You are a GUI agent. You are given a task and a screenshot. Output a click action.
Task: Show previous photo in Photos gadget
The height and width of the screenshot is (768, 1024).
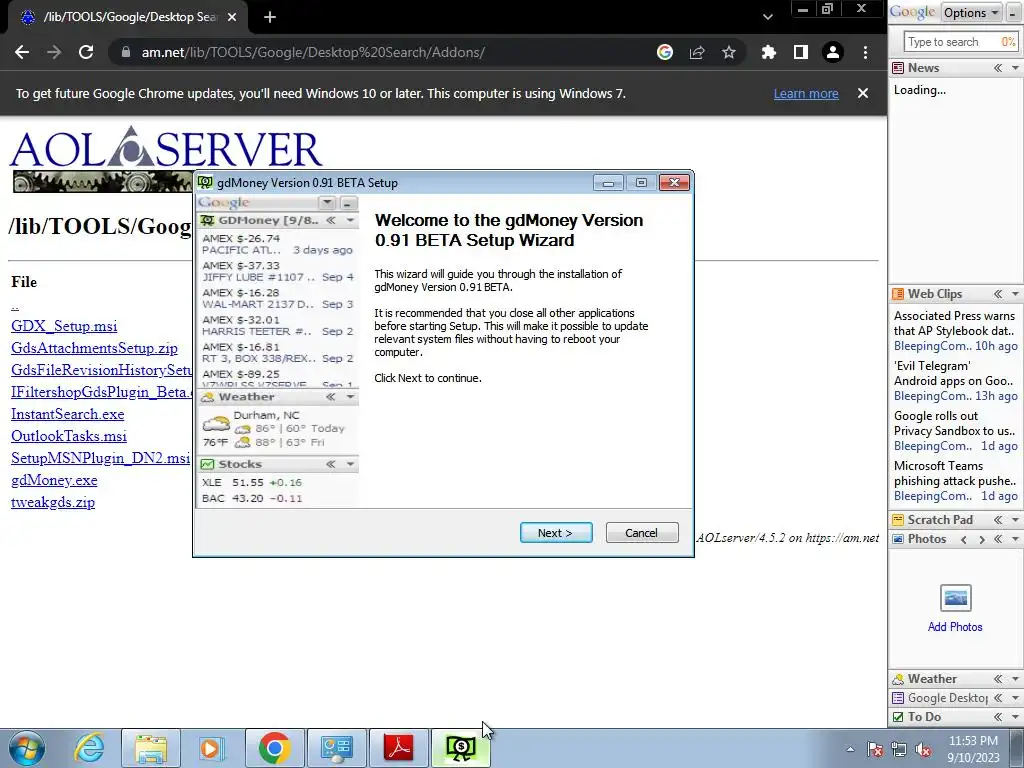tap(964, 539)
